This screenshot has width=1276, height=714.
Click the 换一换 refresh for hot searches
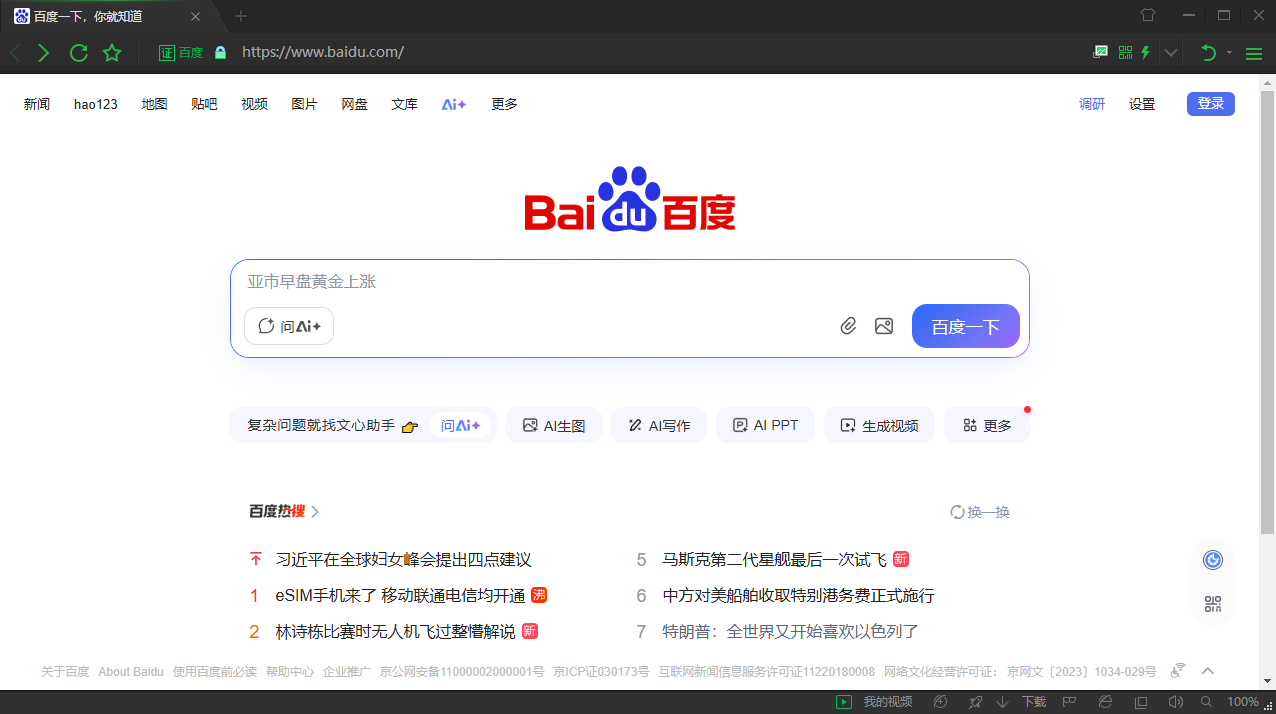(x=980, y=511)
